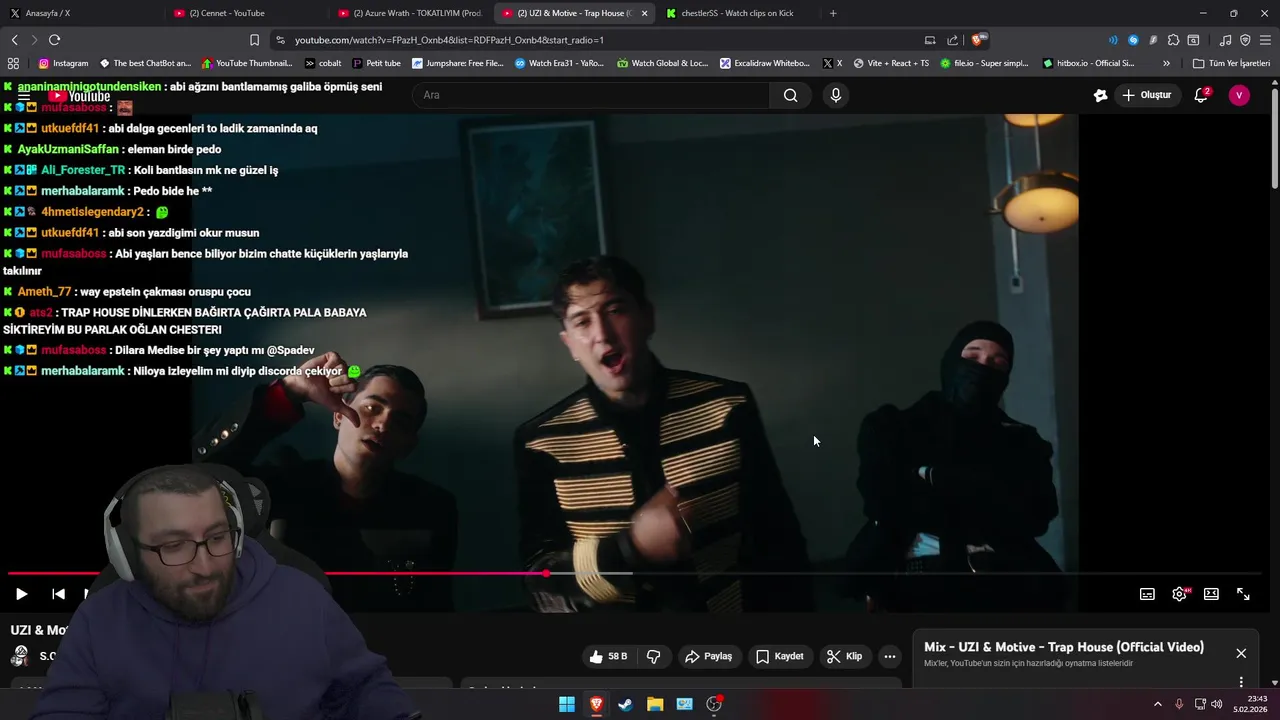Focus the YouTube Ara search field
The width and height of the screenshot is (1280, 720).
(x=590, y=95)
